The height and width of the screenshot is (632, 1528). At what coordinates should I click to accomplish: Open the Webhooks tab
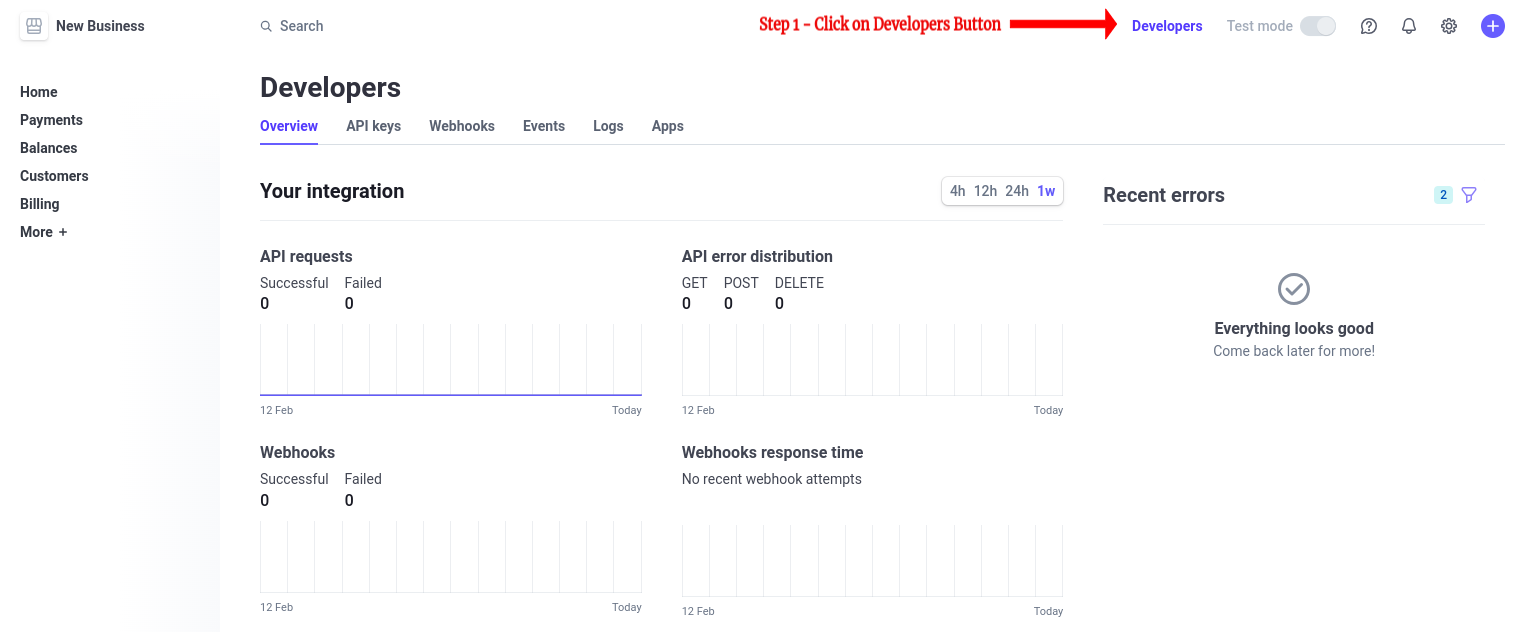462,126
